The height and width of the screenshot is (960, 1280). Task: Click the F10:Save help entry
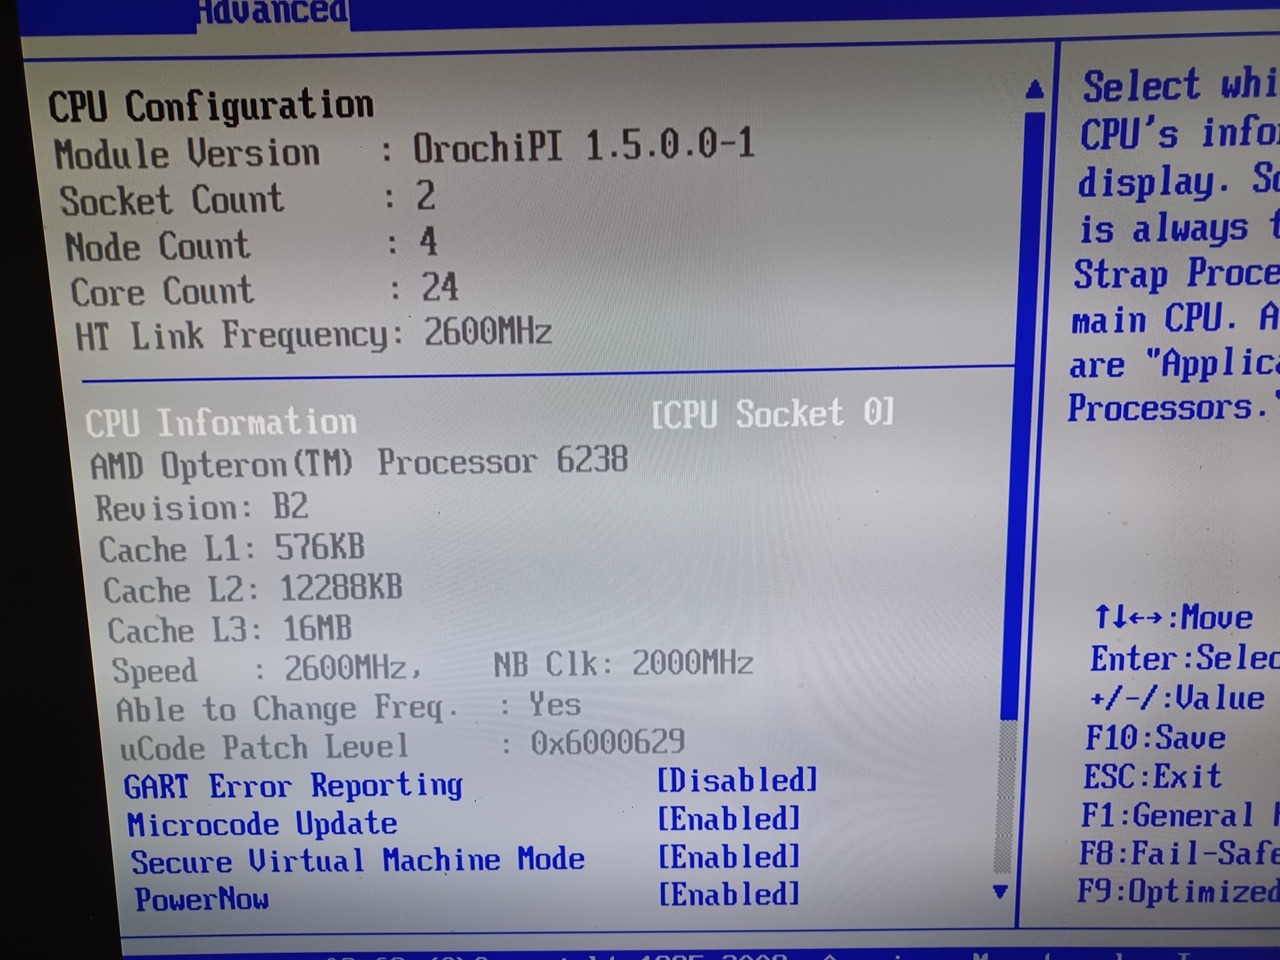1155,738
